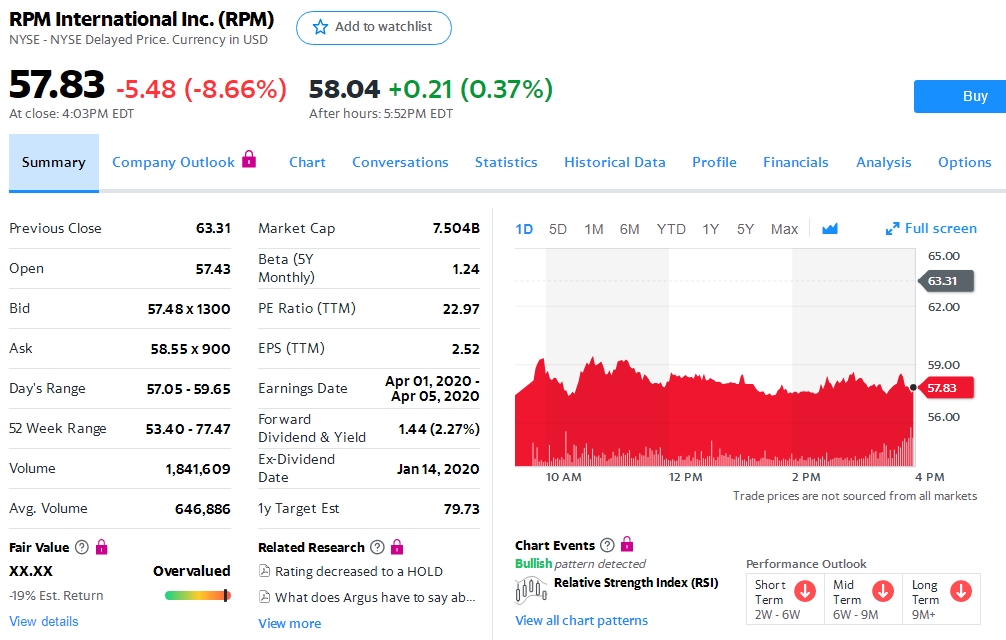Screen dimensions: 1006x640
Task: Open Rating decreased to a HOLD report
Action: point(359,571)
